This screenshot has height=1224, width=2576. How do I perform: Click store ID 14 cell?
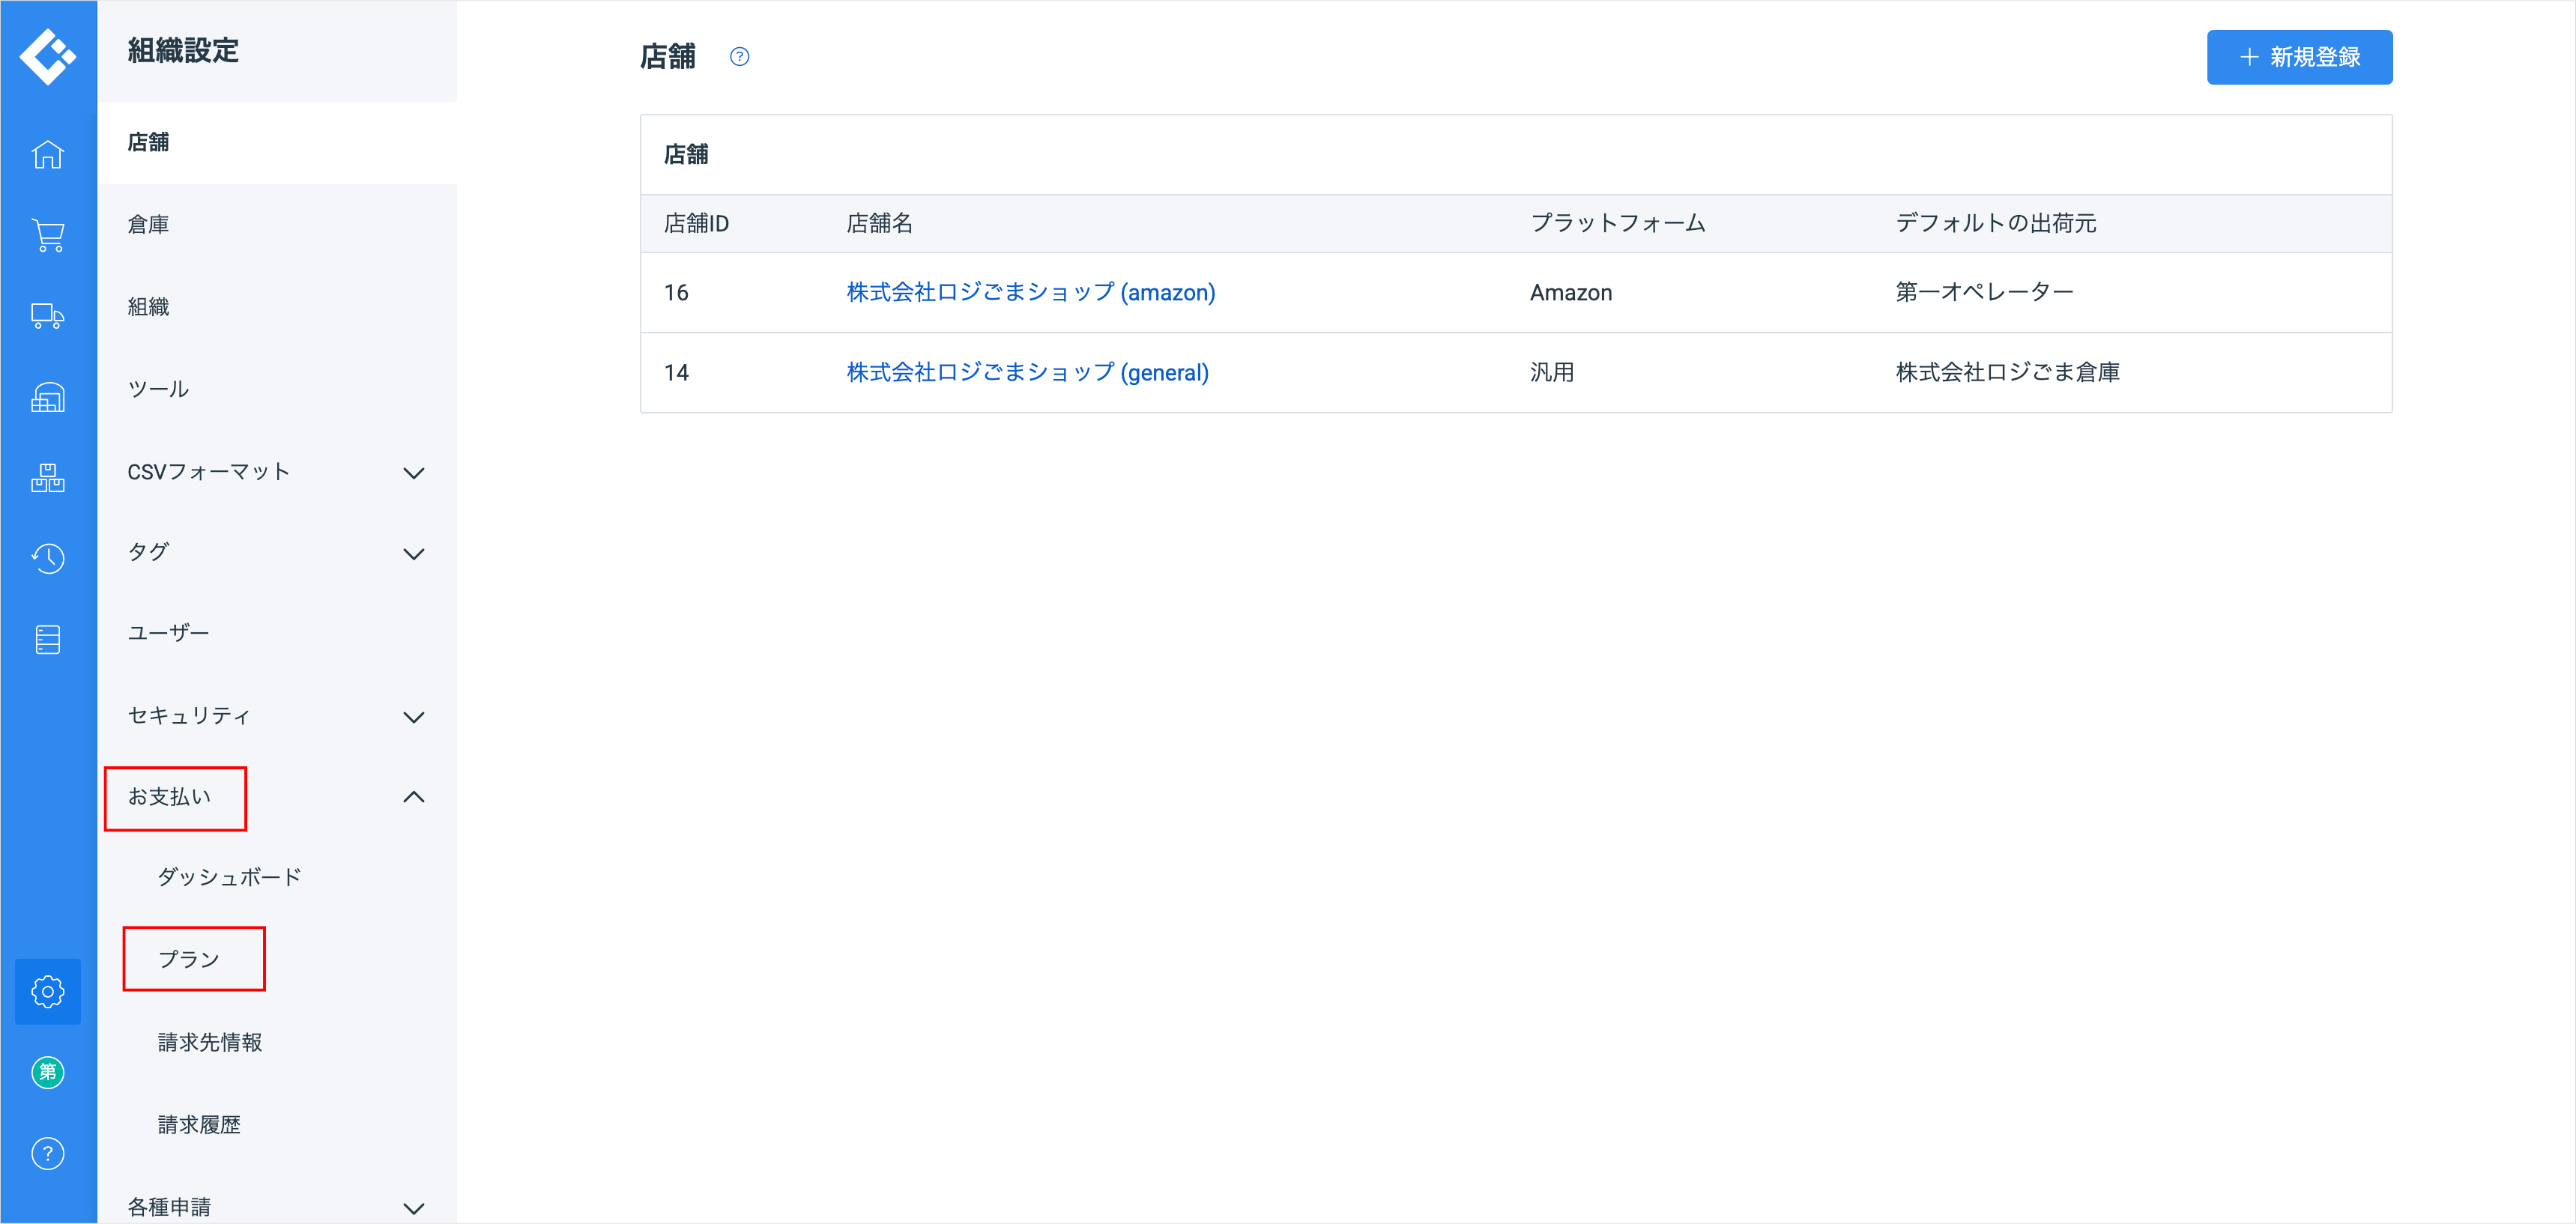coord(676,373)
